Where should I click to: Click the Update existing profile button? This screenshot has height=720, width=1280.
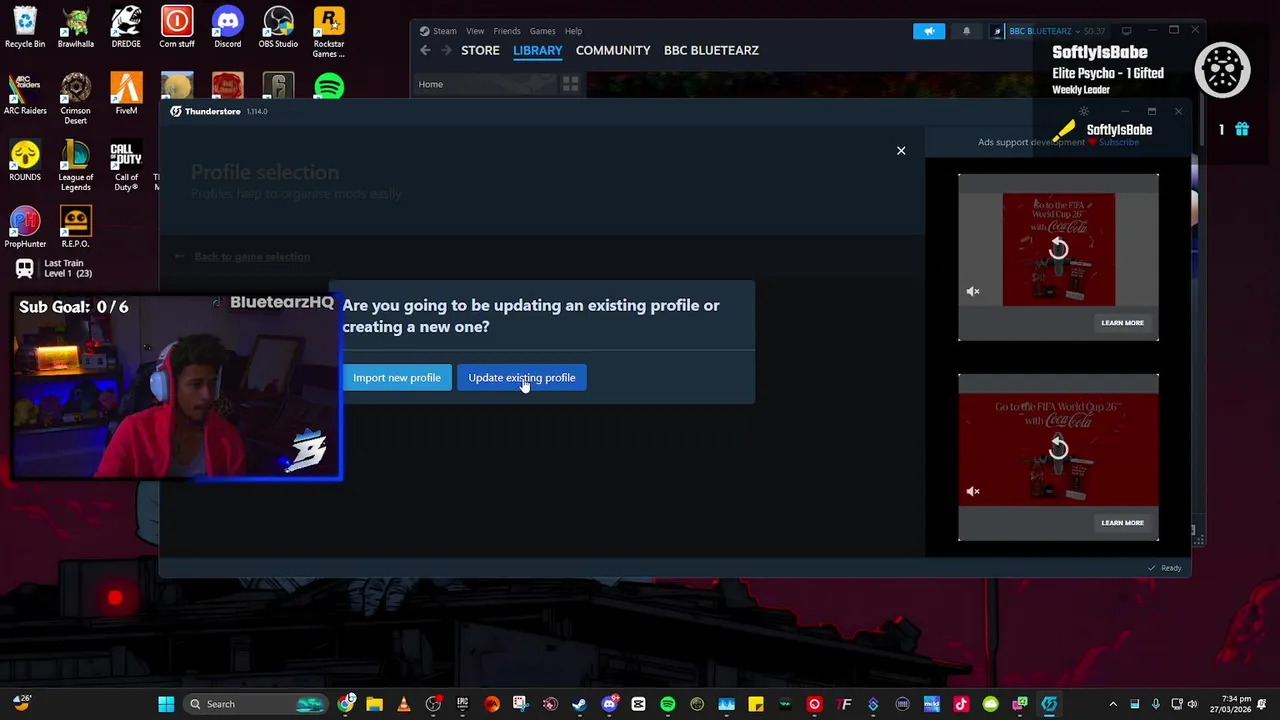(x=522, y=378)
